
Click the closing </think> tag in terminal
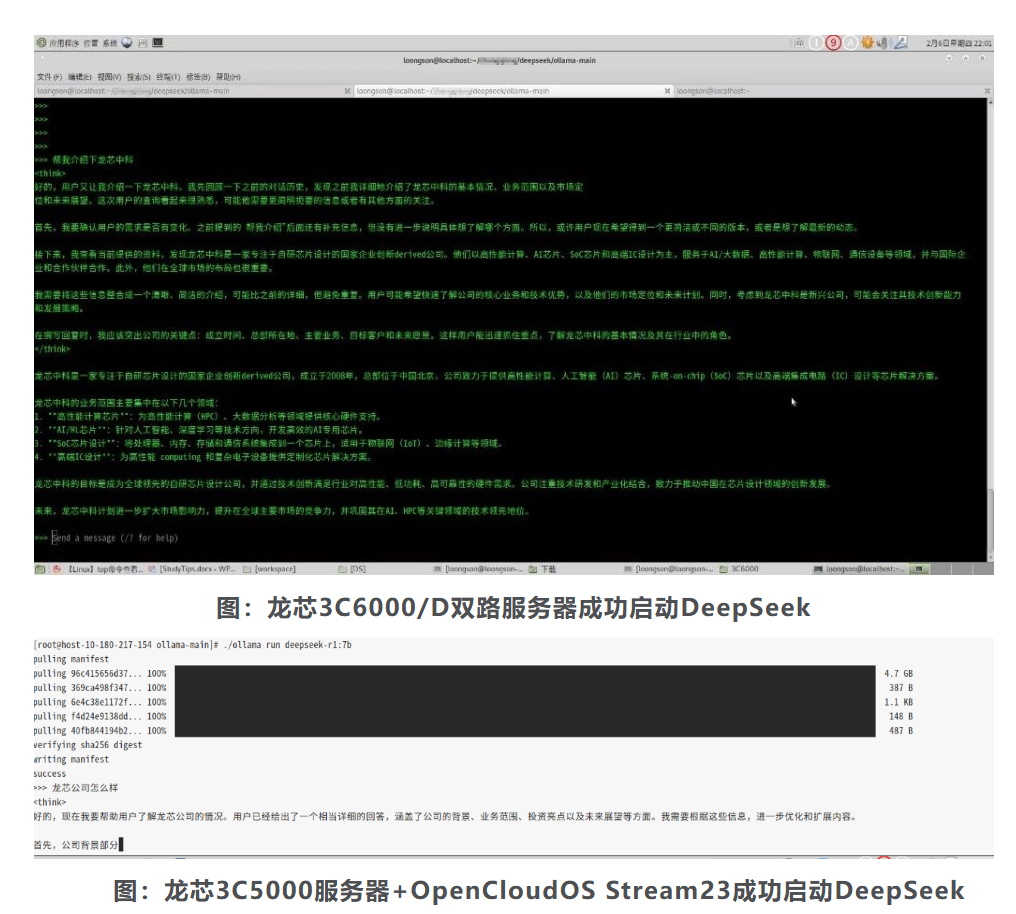pos(52,349)
